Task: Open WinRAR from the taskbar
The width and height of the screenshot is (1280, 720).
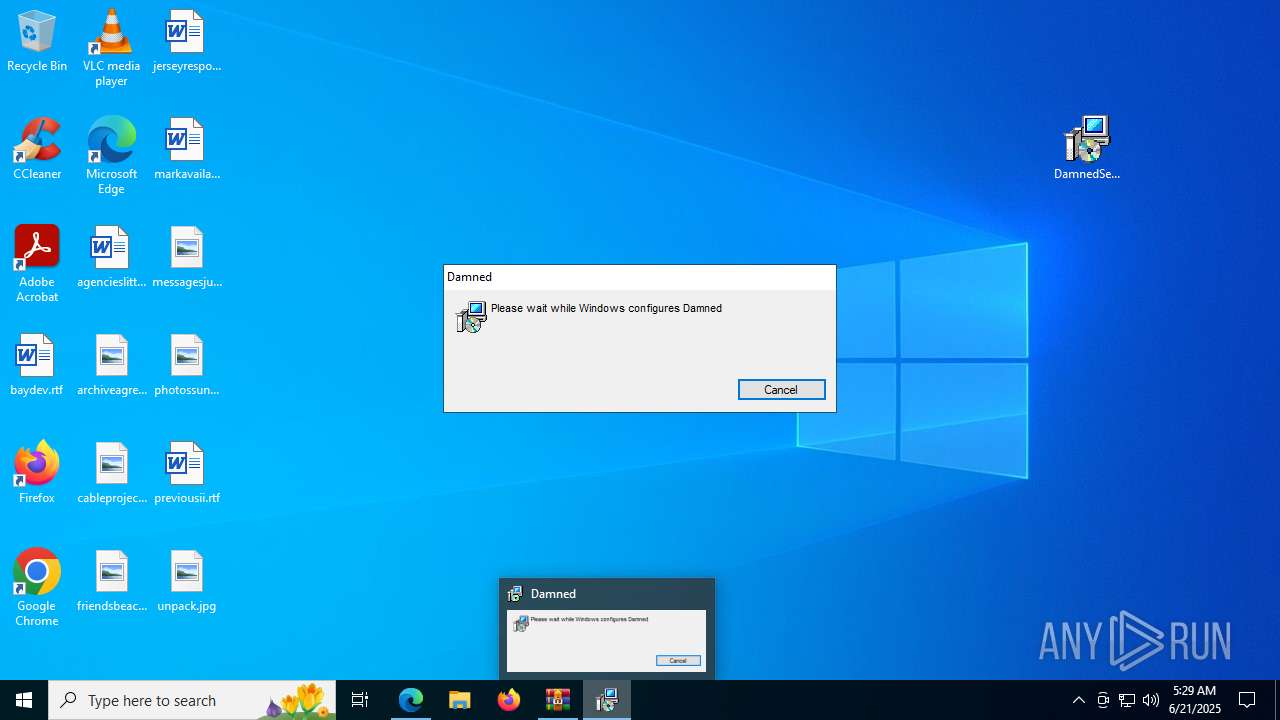Action: [558, 700]
